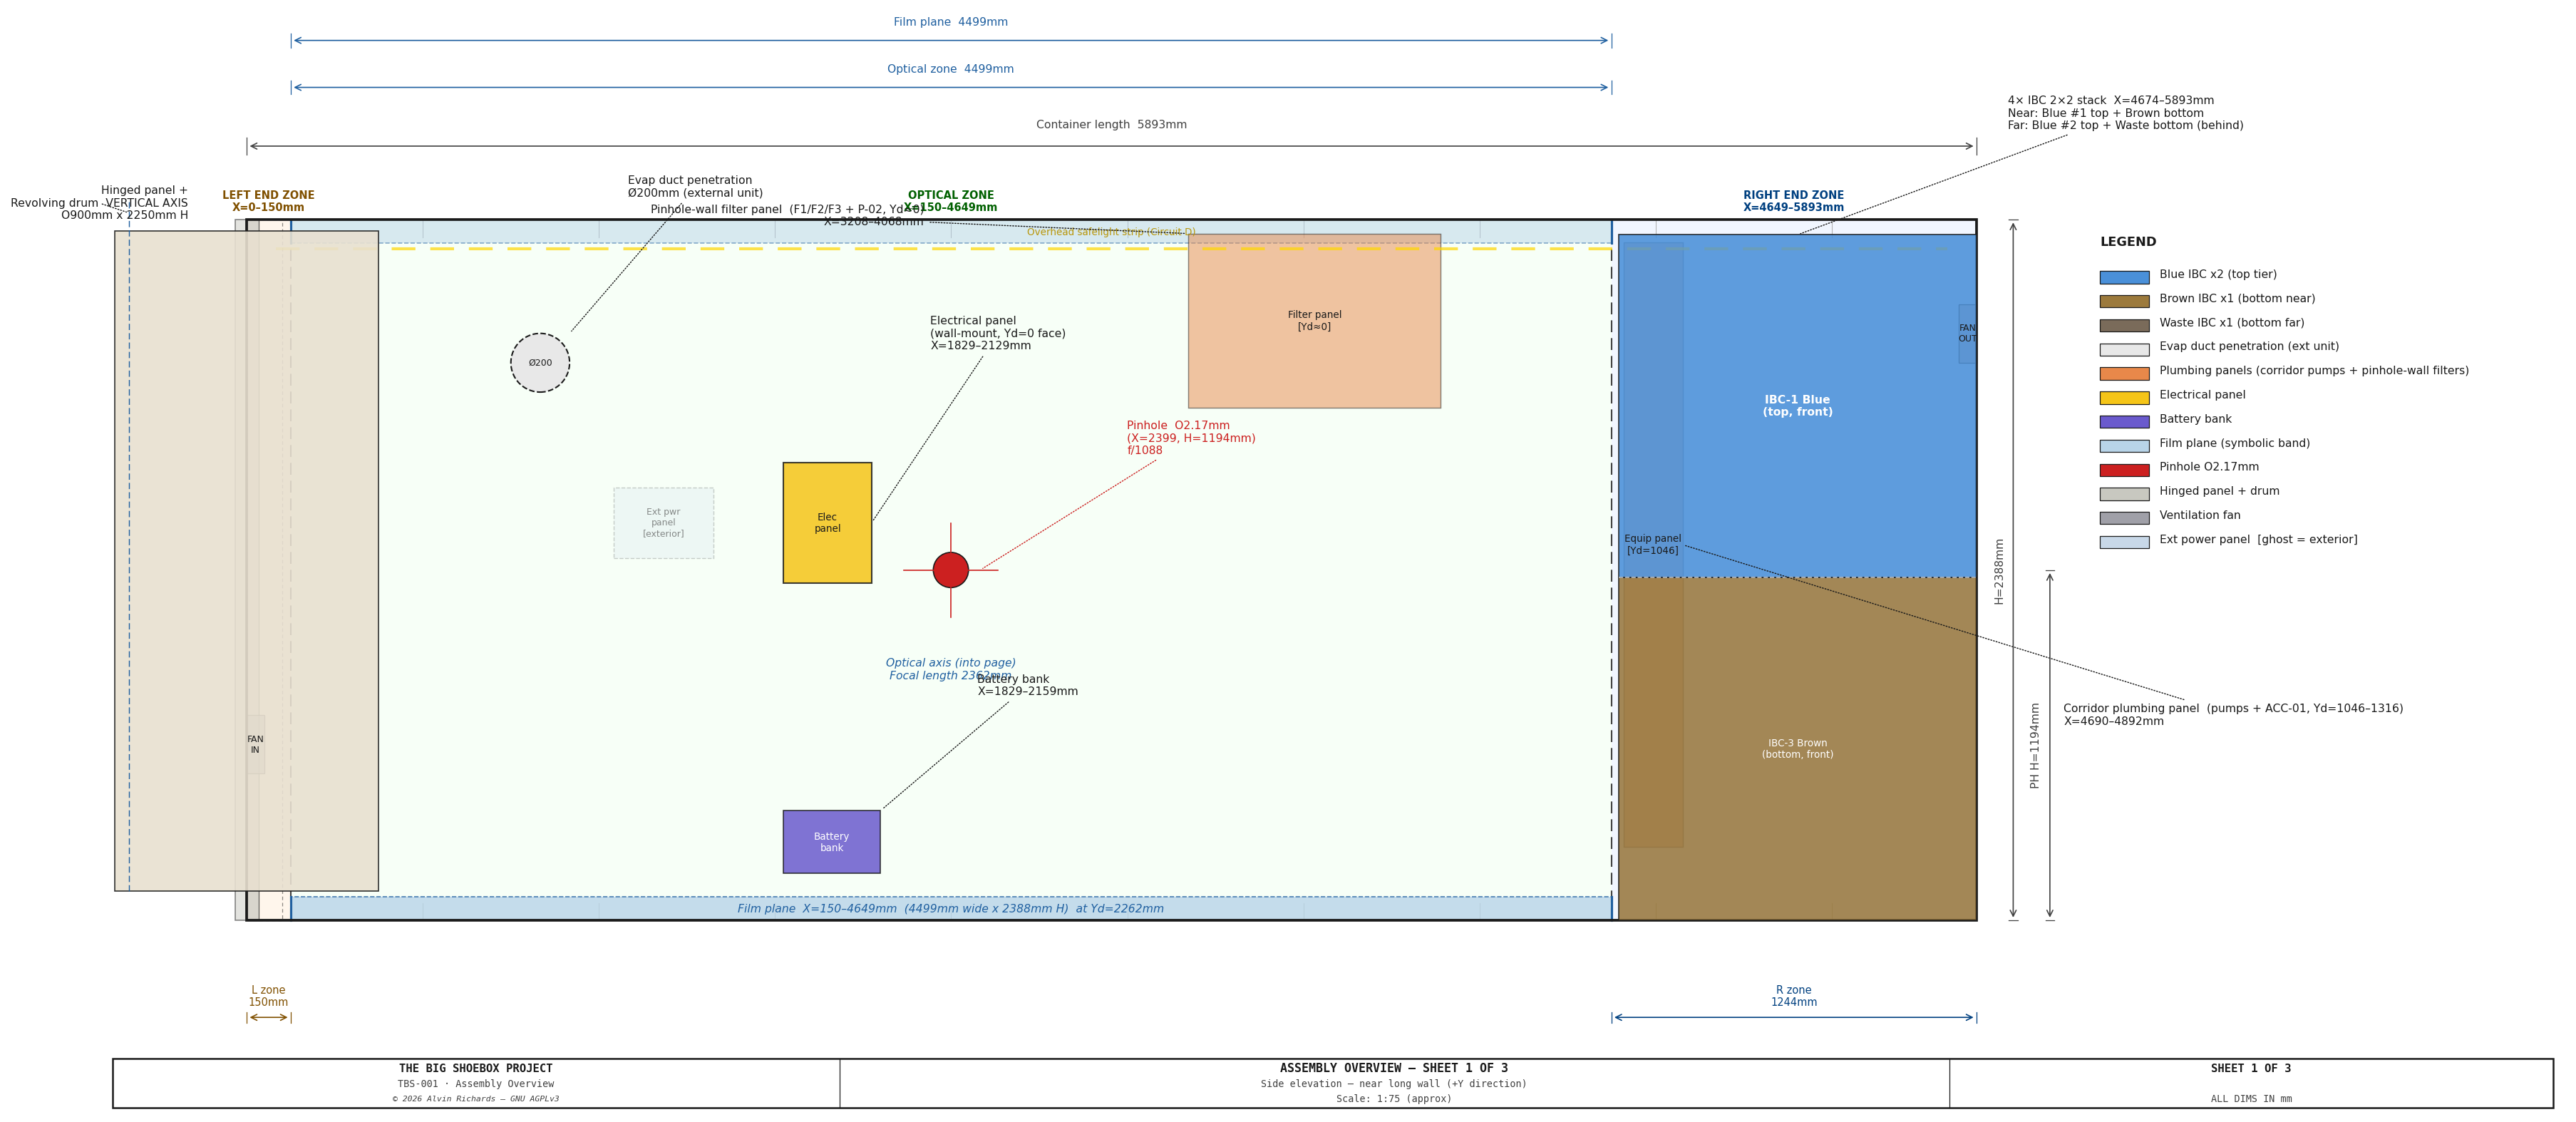2576x1122 pixels.
Task: Click the Blue IBC x2 legend swatch
Action: point(2123,277)
